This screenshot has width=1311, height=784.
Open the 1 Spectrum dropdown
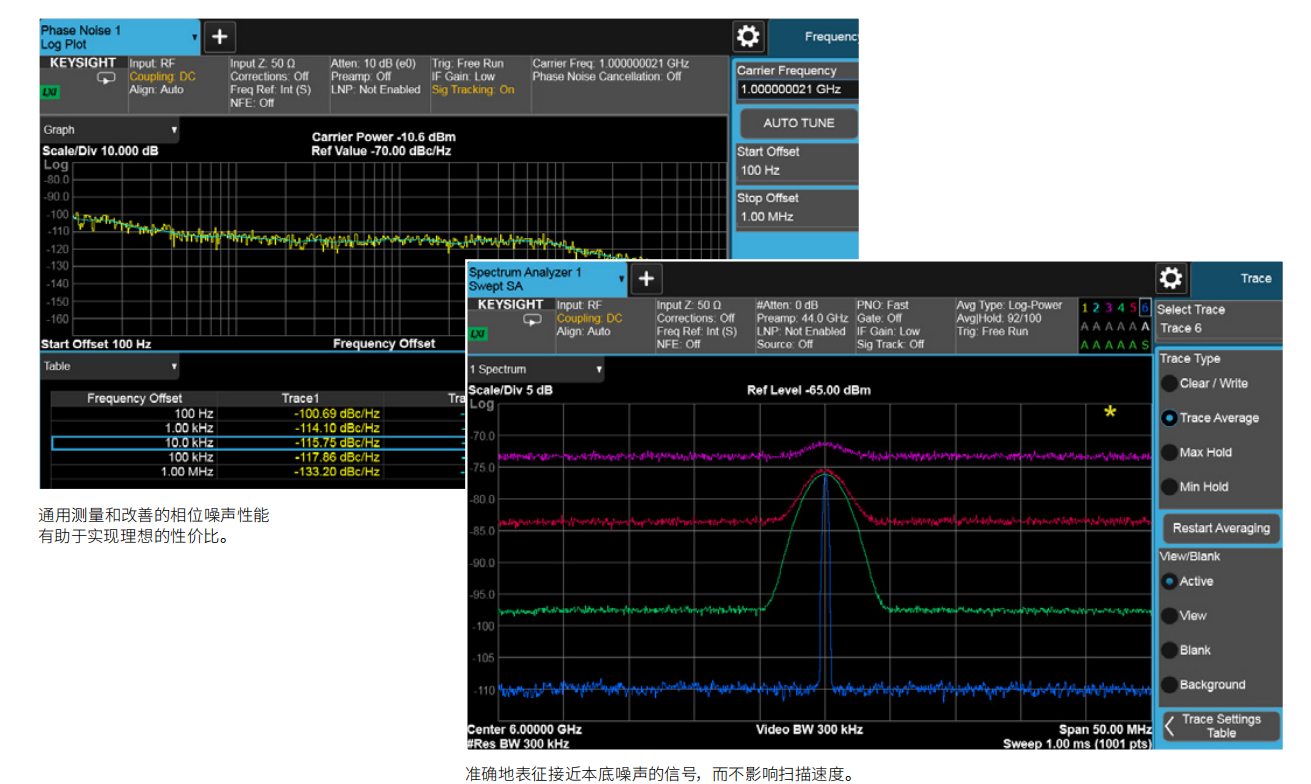click(x=537, y=370)
